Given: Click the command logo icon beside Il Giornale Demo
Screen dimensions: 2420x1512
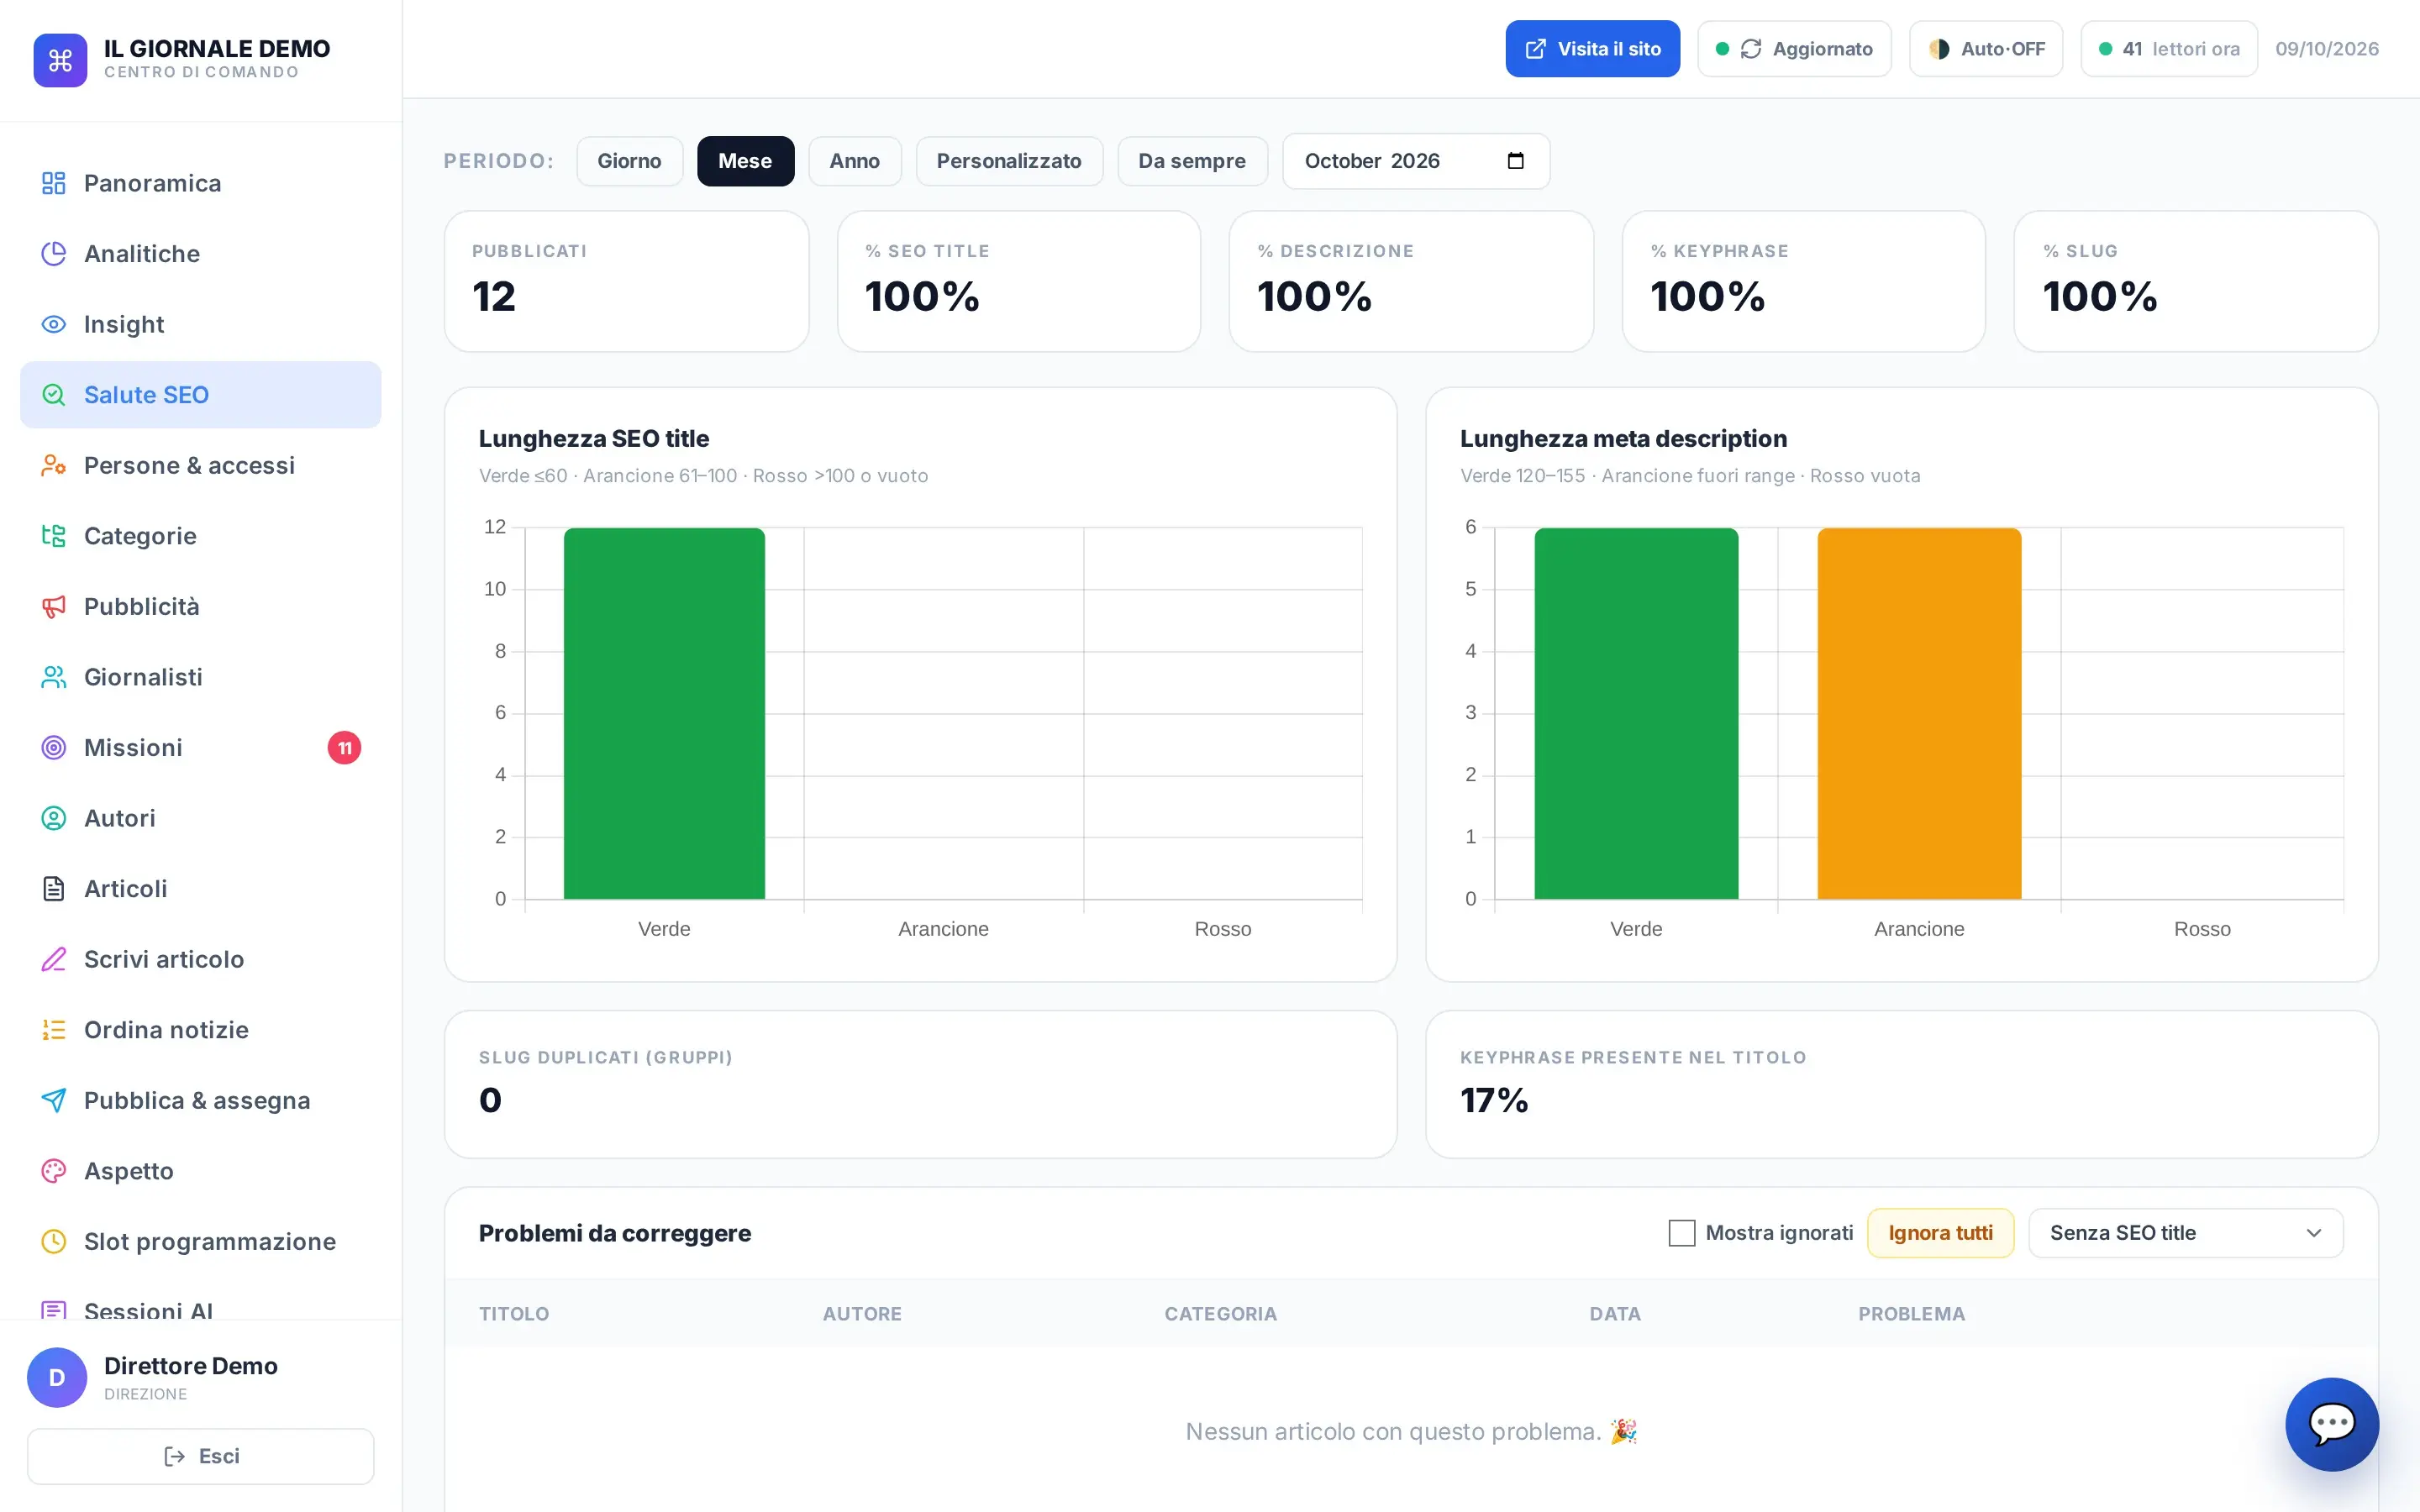Looking at the screenshot, I should point(60,60).
